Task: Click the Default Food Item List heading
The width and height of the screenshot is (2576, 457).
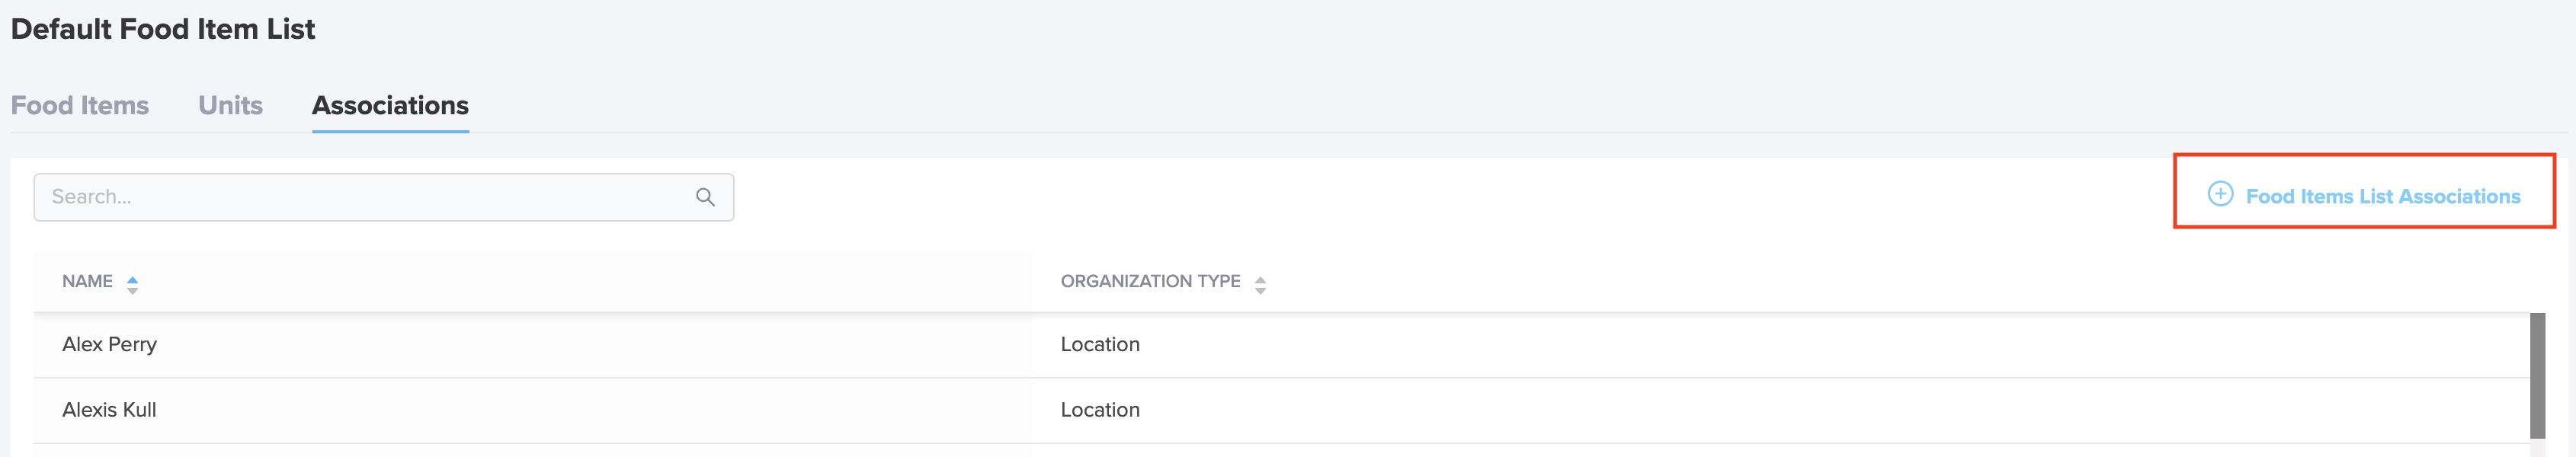Action: [x=163, y=29]
